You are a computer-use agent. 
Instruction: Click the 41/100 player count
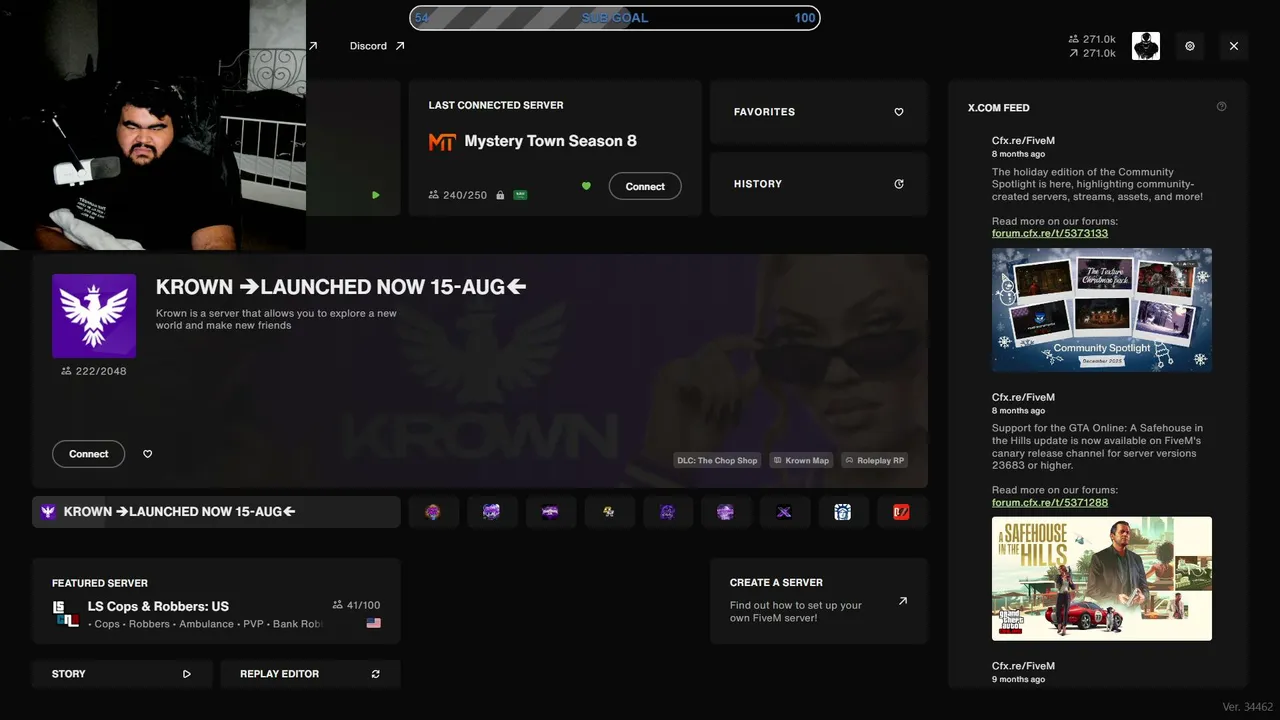pos(356,605)
